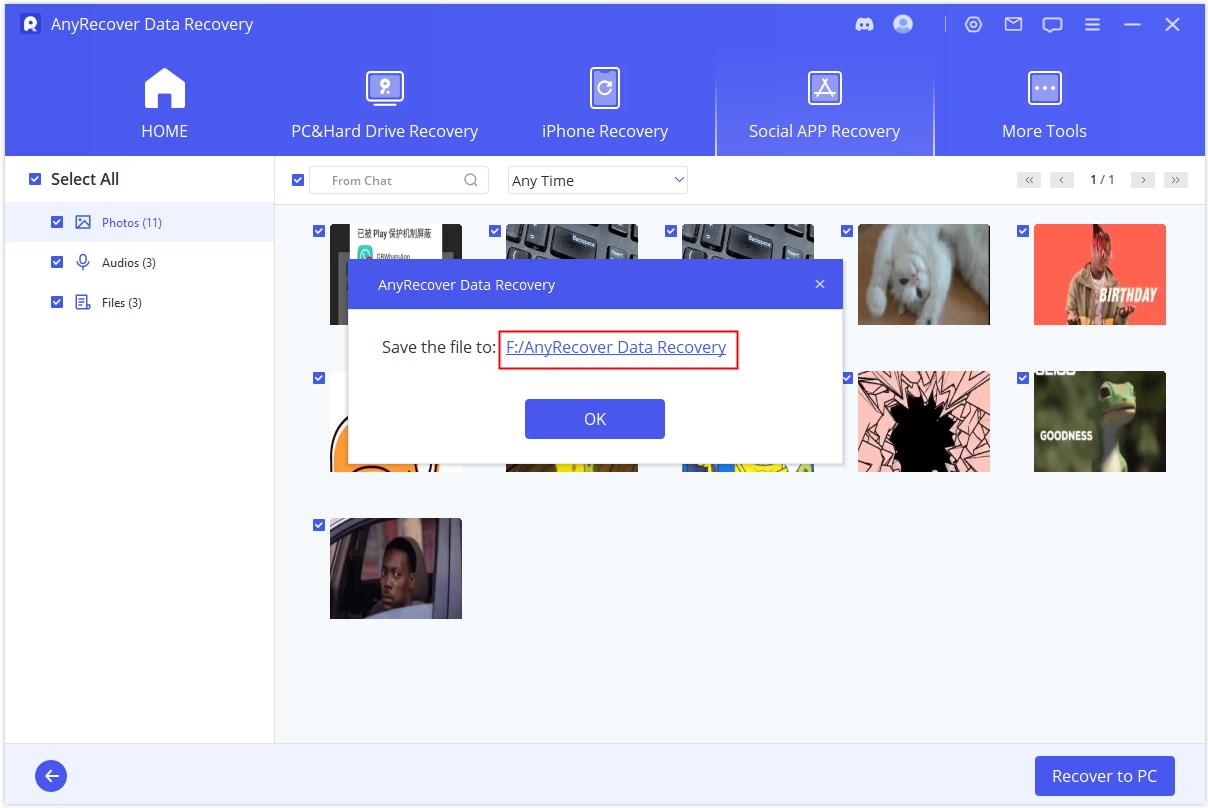Toggle the Select All checkbox
This screenshot has height=808, width=1208.
click(35, 179)
